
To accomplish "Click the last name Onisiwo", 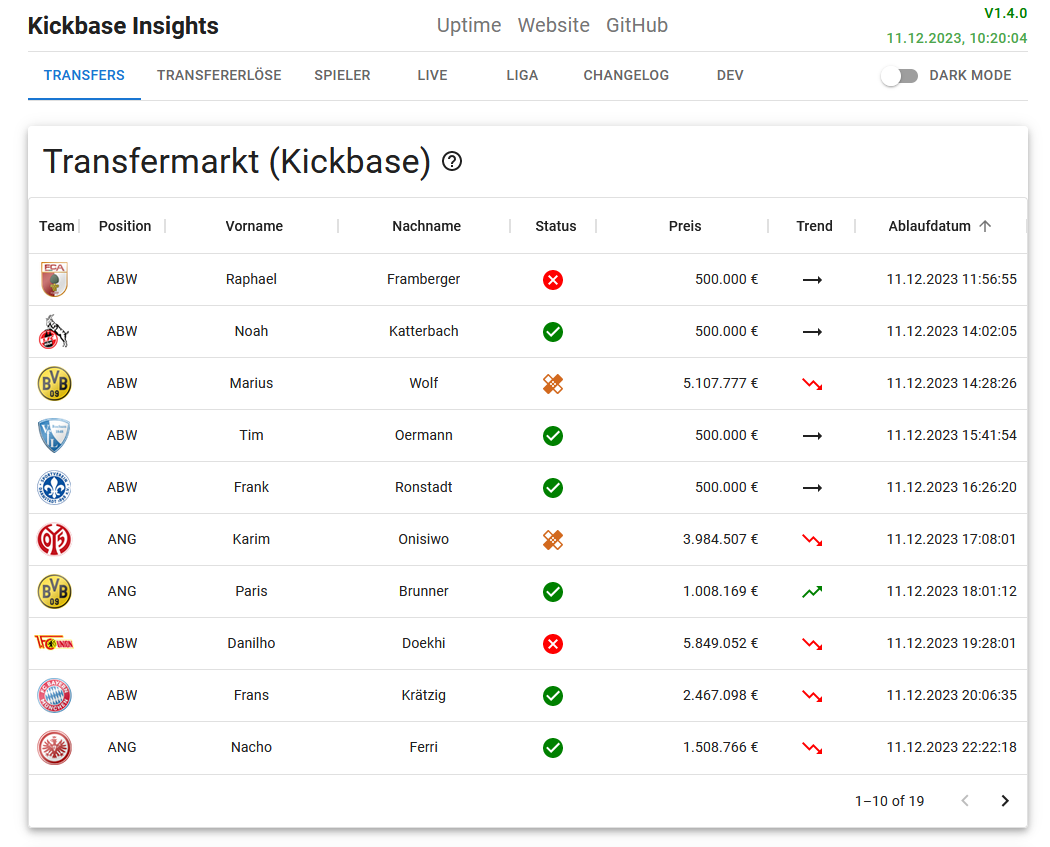I will (x=424, y=540).
